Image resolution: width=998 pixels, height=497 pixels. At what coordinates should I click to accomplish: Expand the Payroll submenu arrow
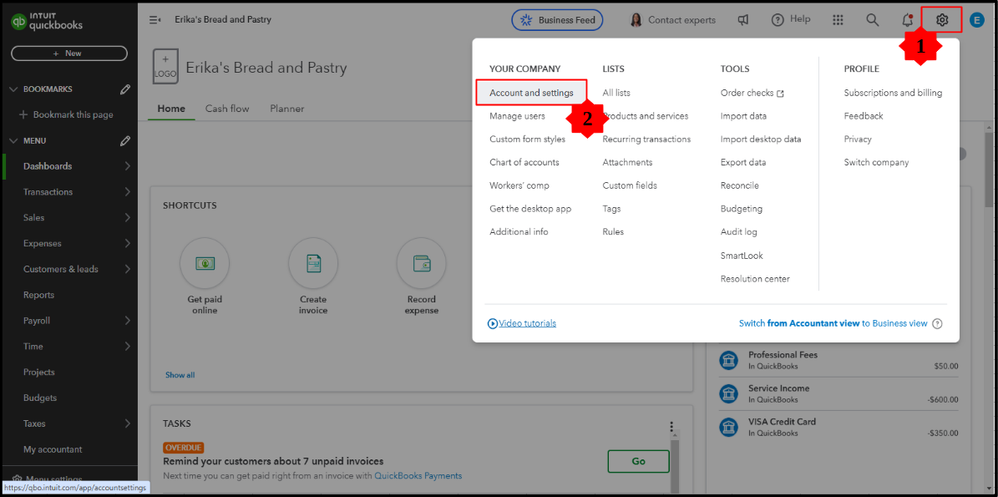coord(127,321)
